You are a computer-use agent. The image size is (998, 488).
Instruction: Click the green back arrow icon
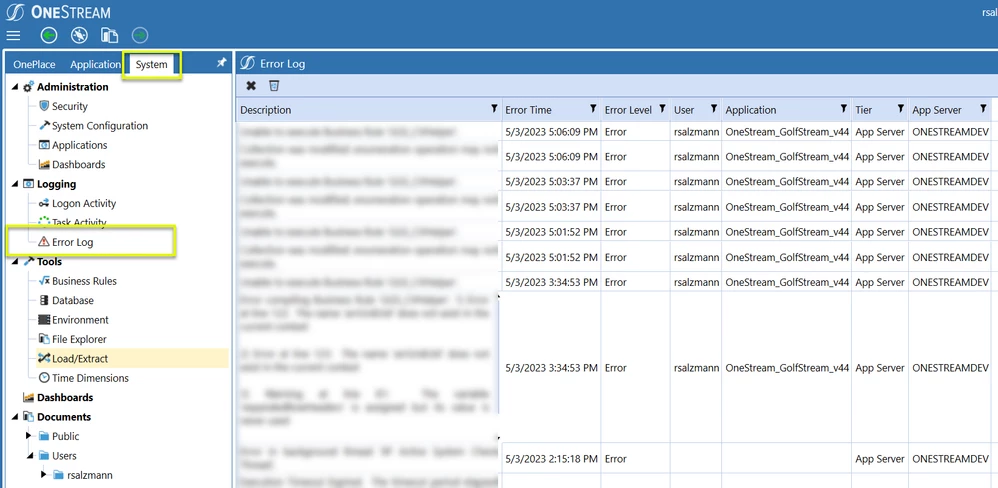[x=49, y=36]
